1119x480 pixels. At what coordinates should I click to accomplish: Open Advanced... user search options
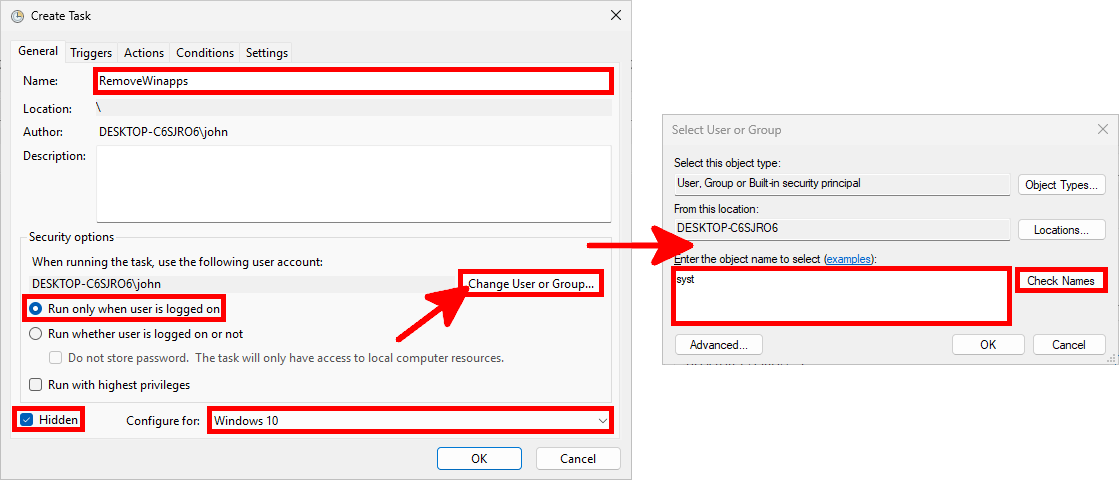pos(719,345)
